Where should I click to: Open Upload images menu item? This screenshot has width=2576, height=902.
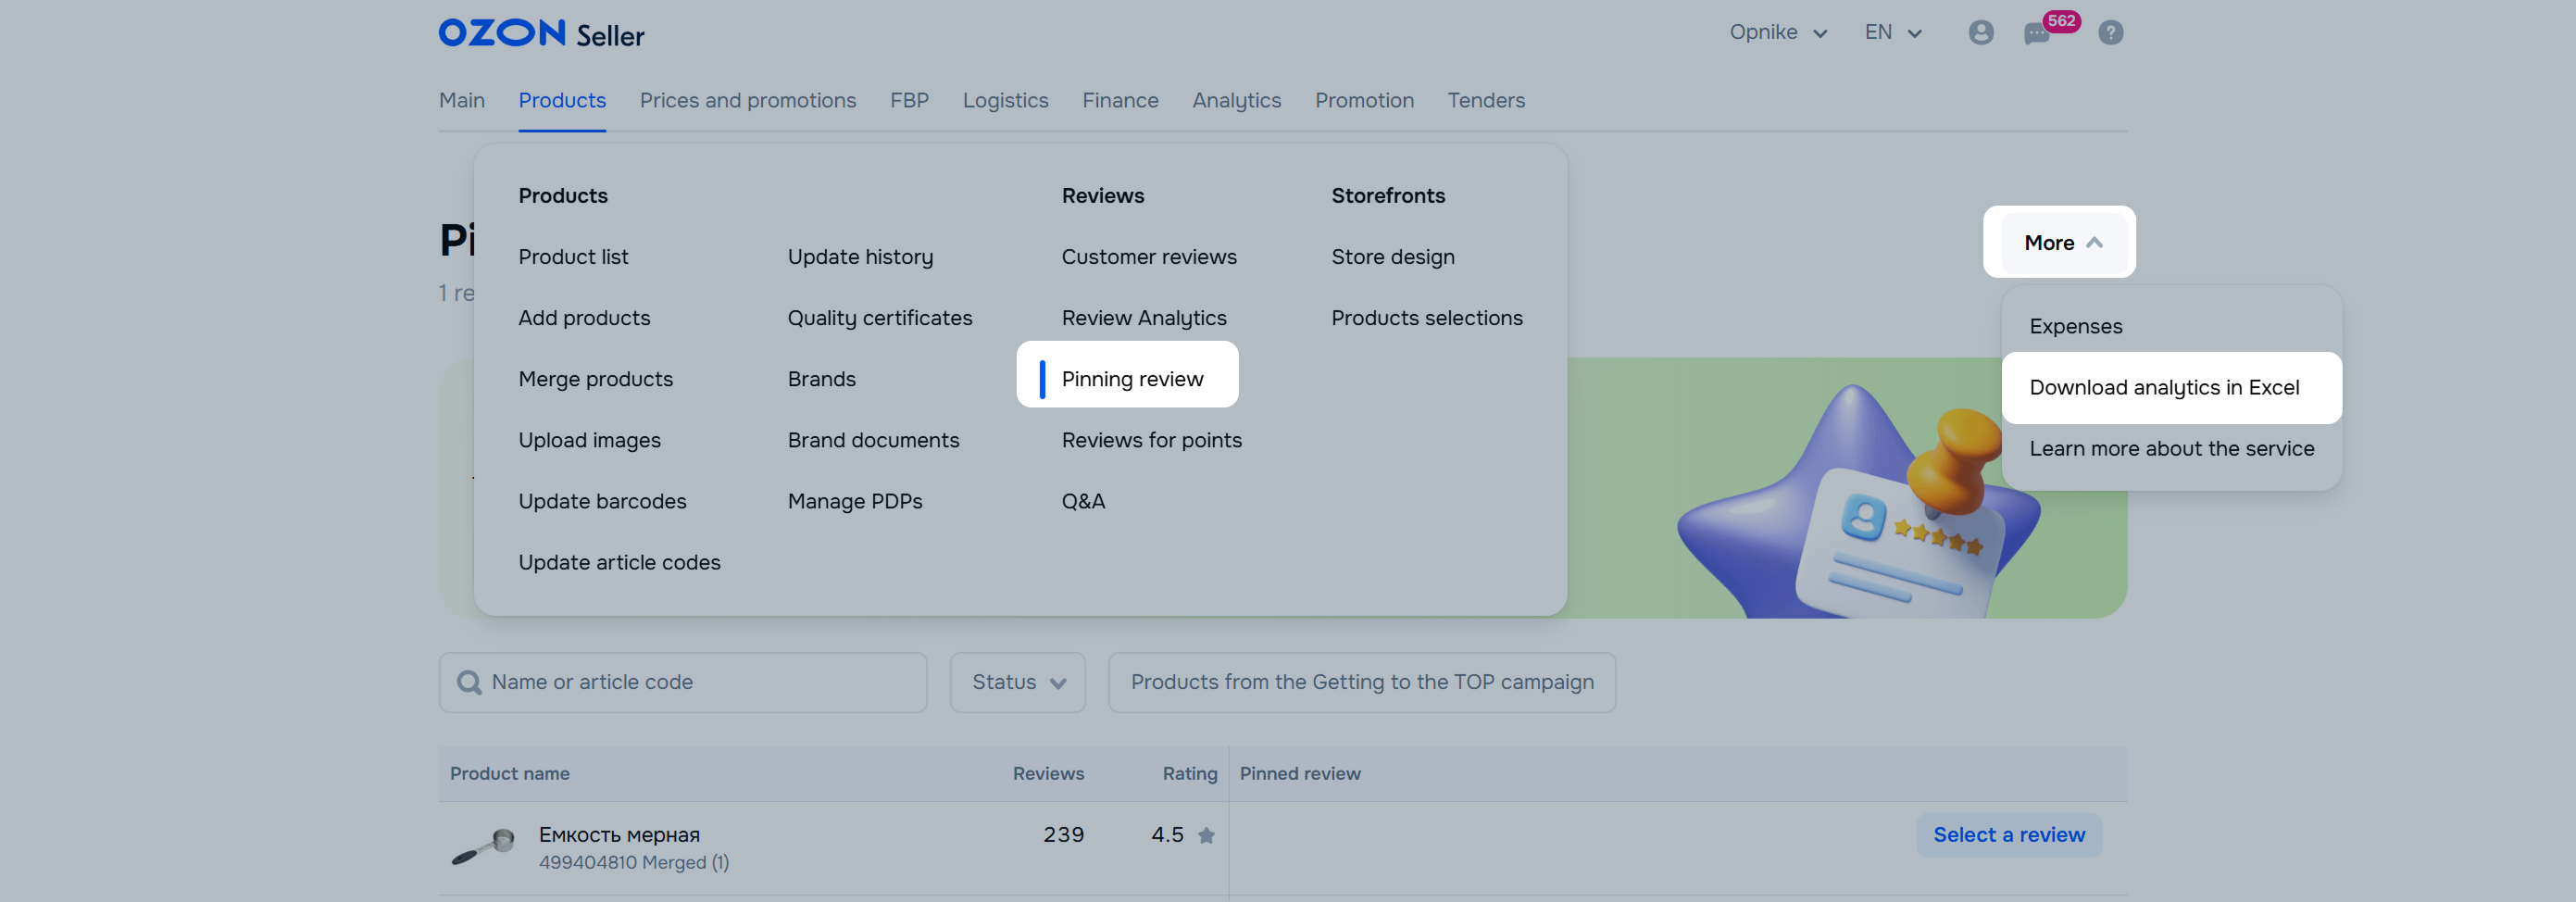[x=589, y=440]
